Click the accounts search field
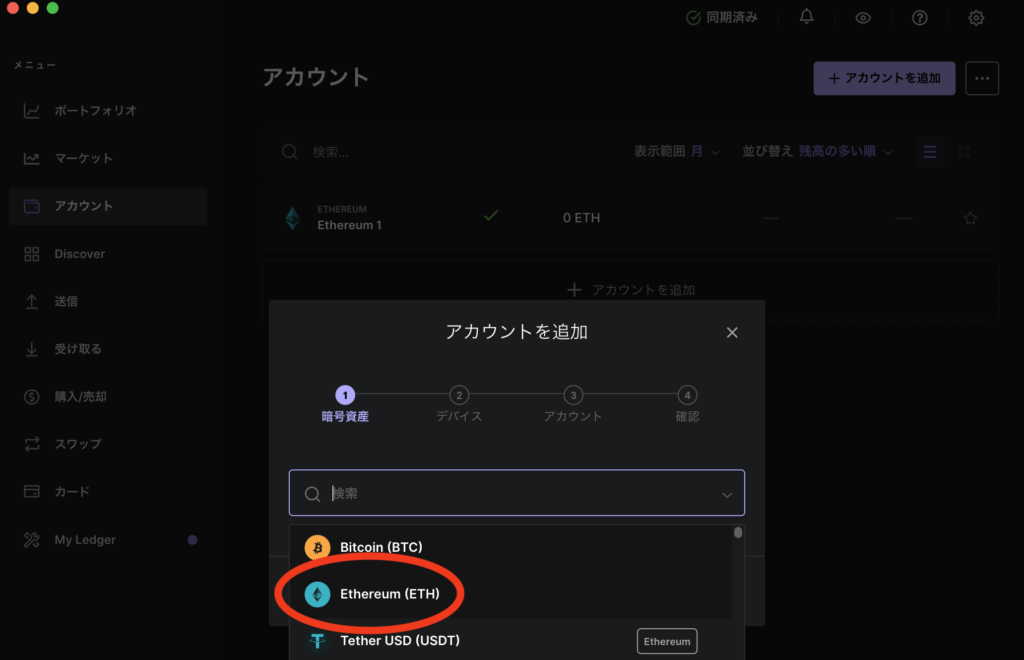 pos(444,152)
